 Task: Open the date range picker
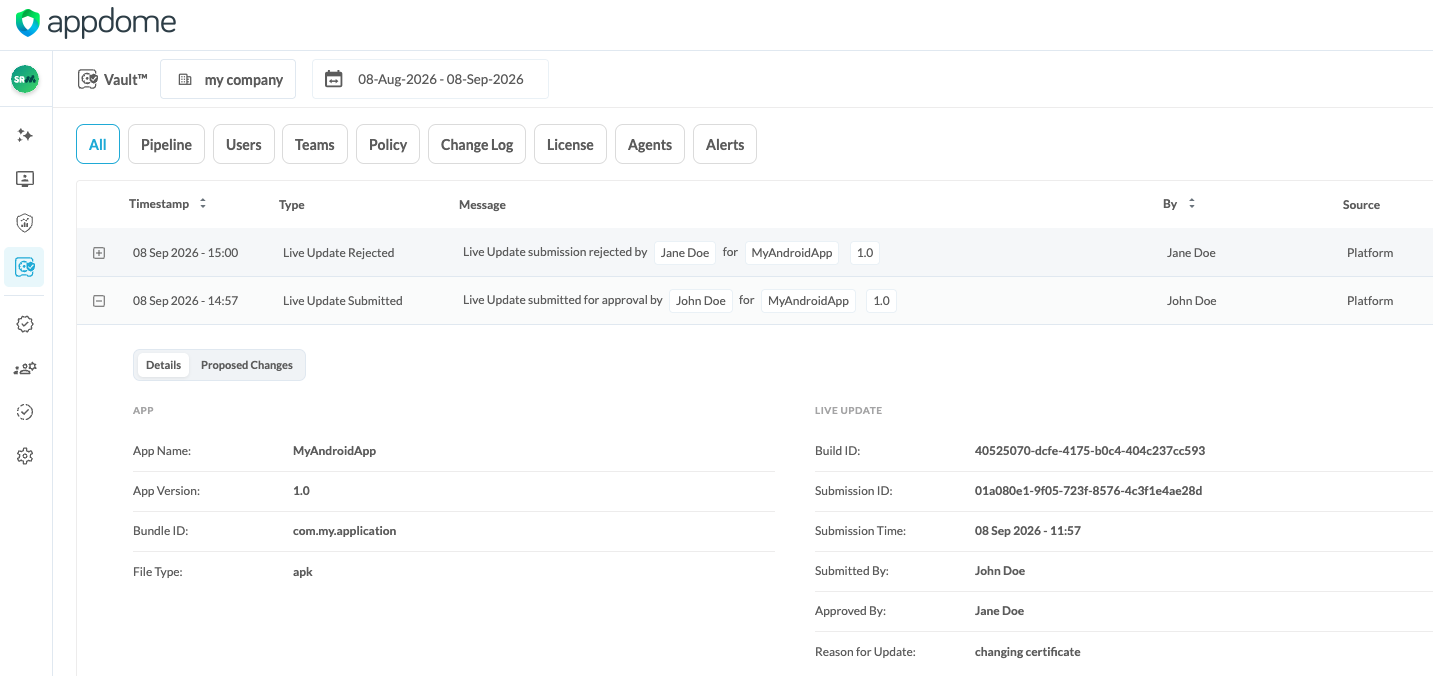(x=430, y=79)
